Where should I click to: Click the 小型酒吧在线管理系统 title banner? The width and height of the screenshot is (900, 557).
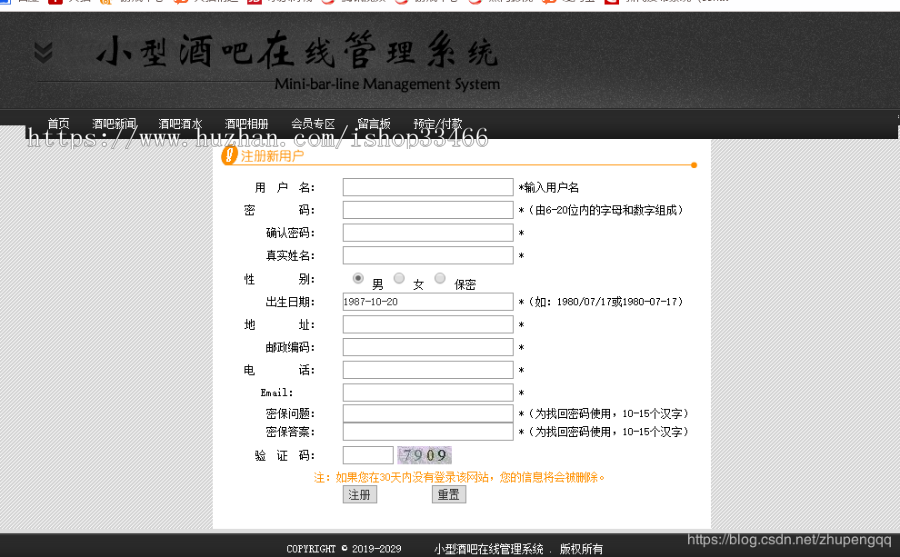point(297,50)
